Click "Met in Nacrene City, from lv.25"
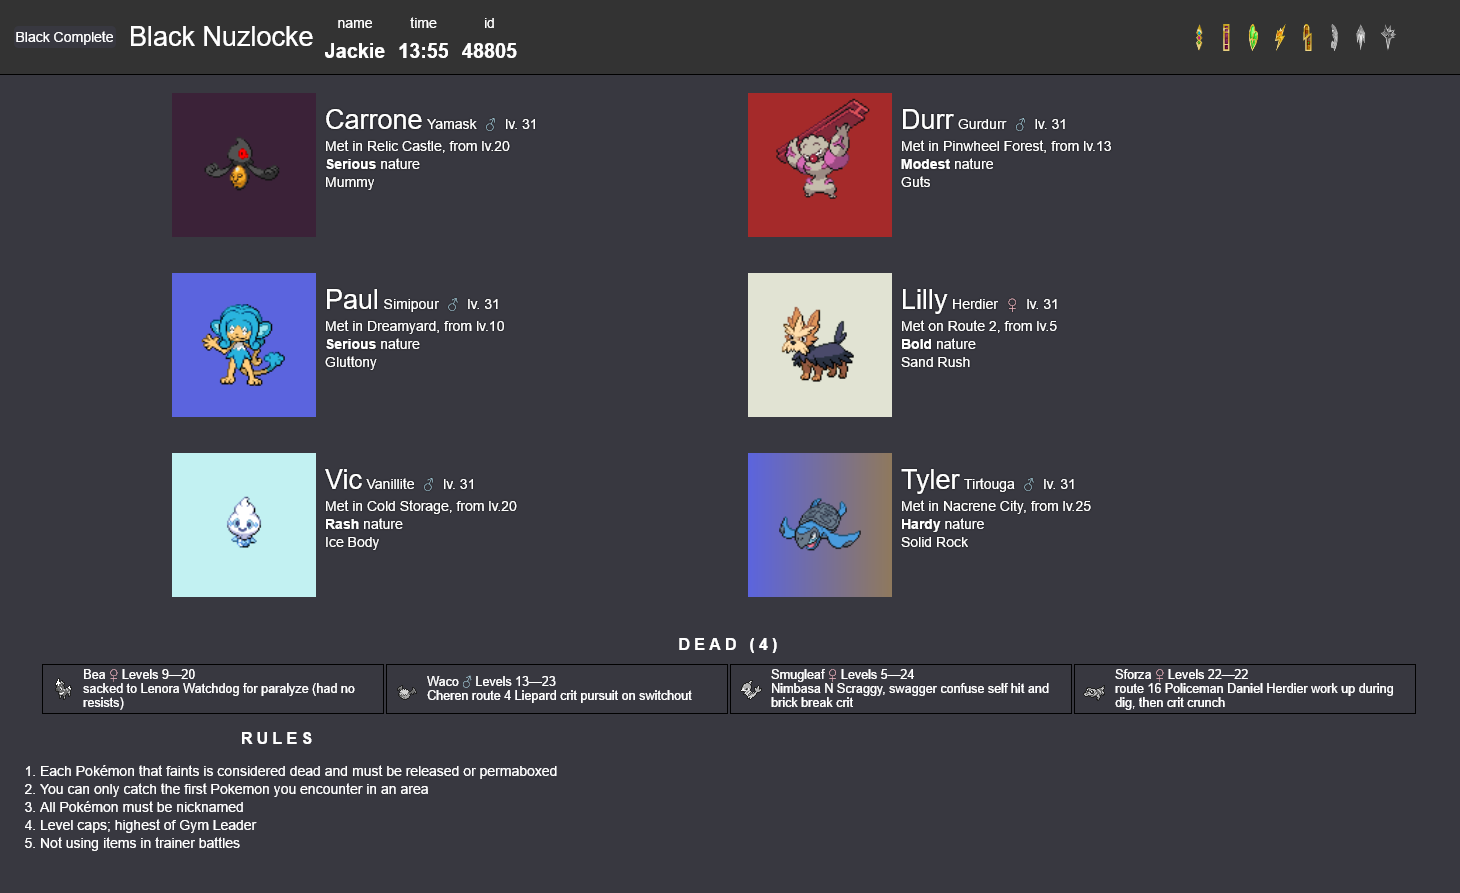Viewport: 1460px width, 893px height. 996,506
